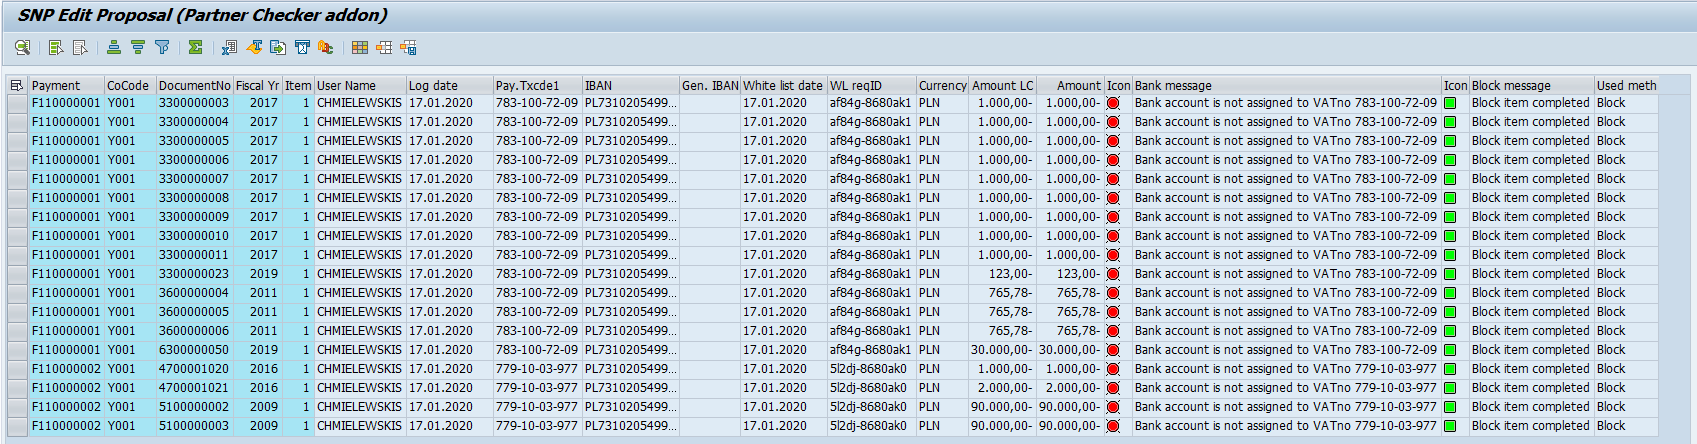The width and height of the screenshot is (1697, 444).
Task: Click the Select All rows icon
Action: (x=56, y=47)
